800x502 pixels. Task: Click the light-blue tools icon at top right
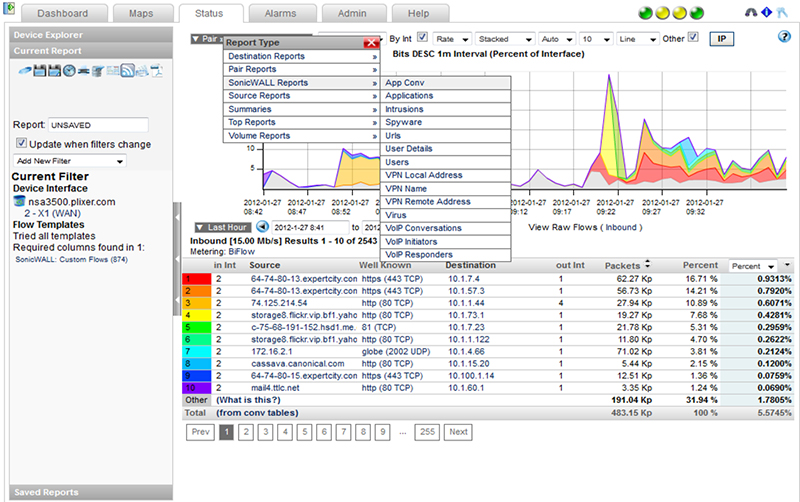782,12
